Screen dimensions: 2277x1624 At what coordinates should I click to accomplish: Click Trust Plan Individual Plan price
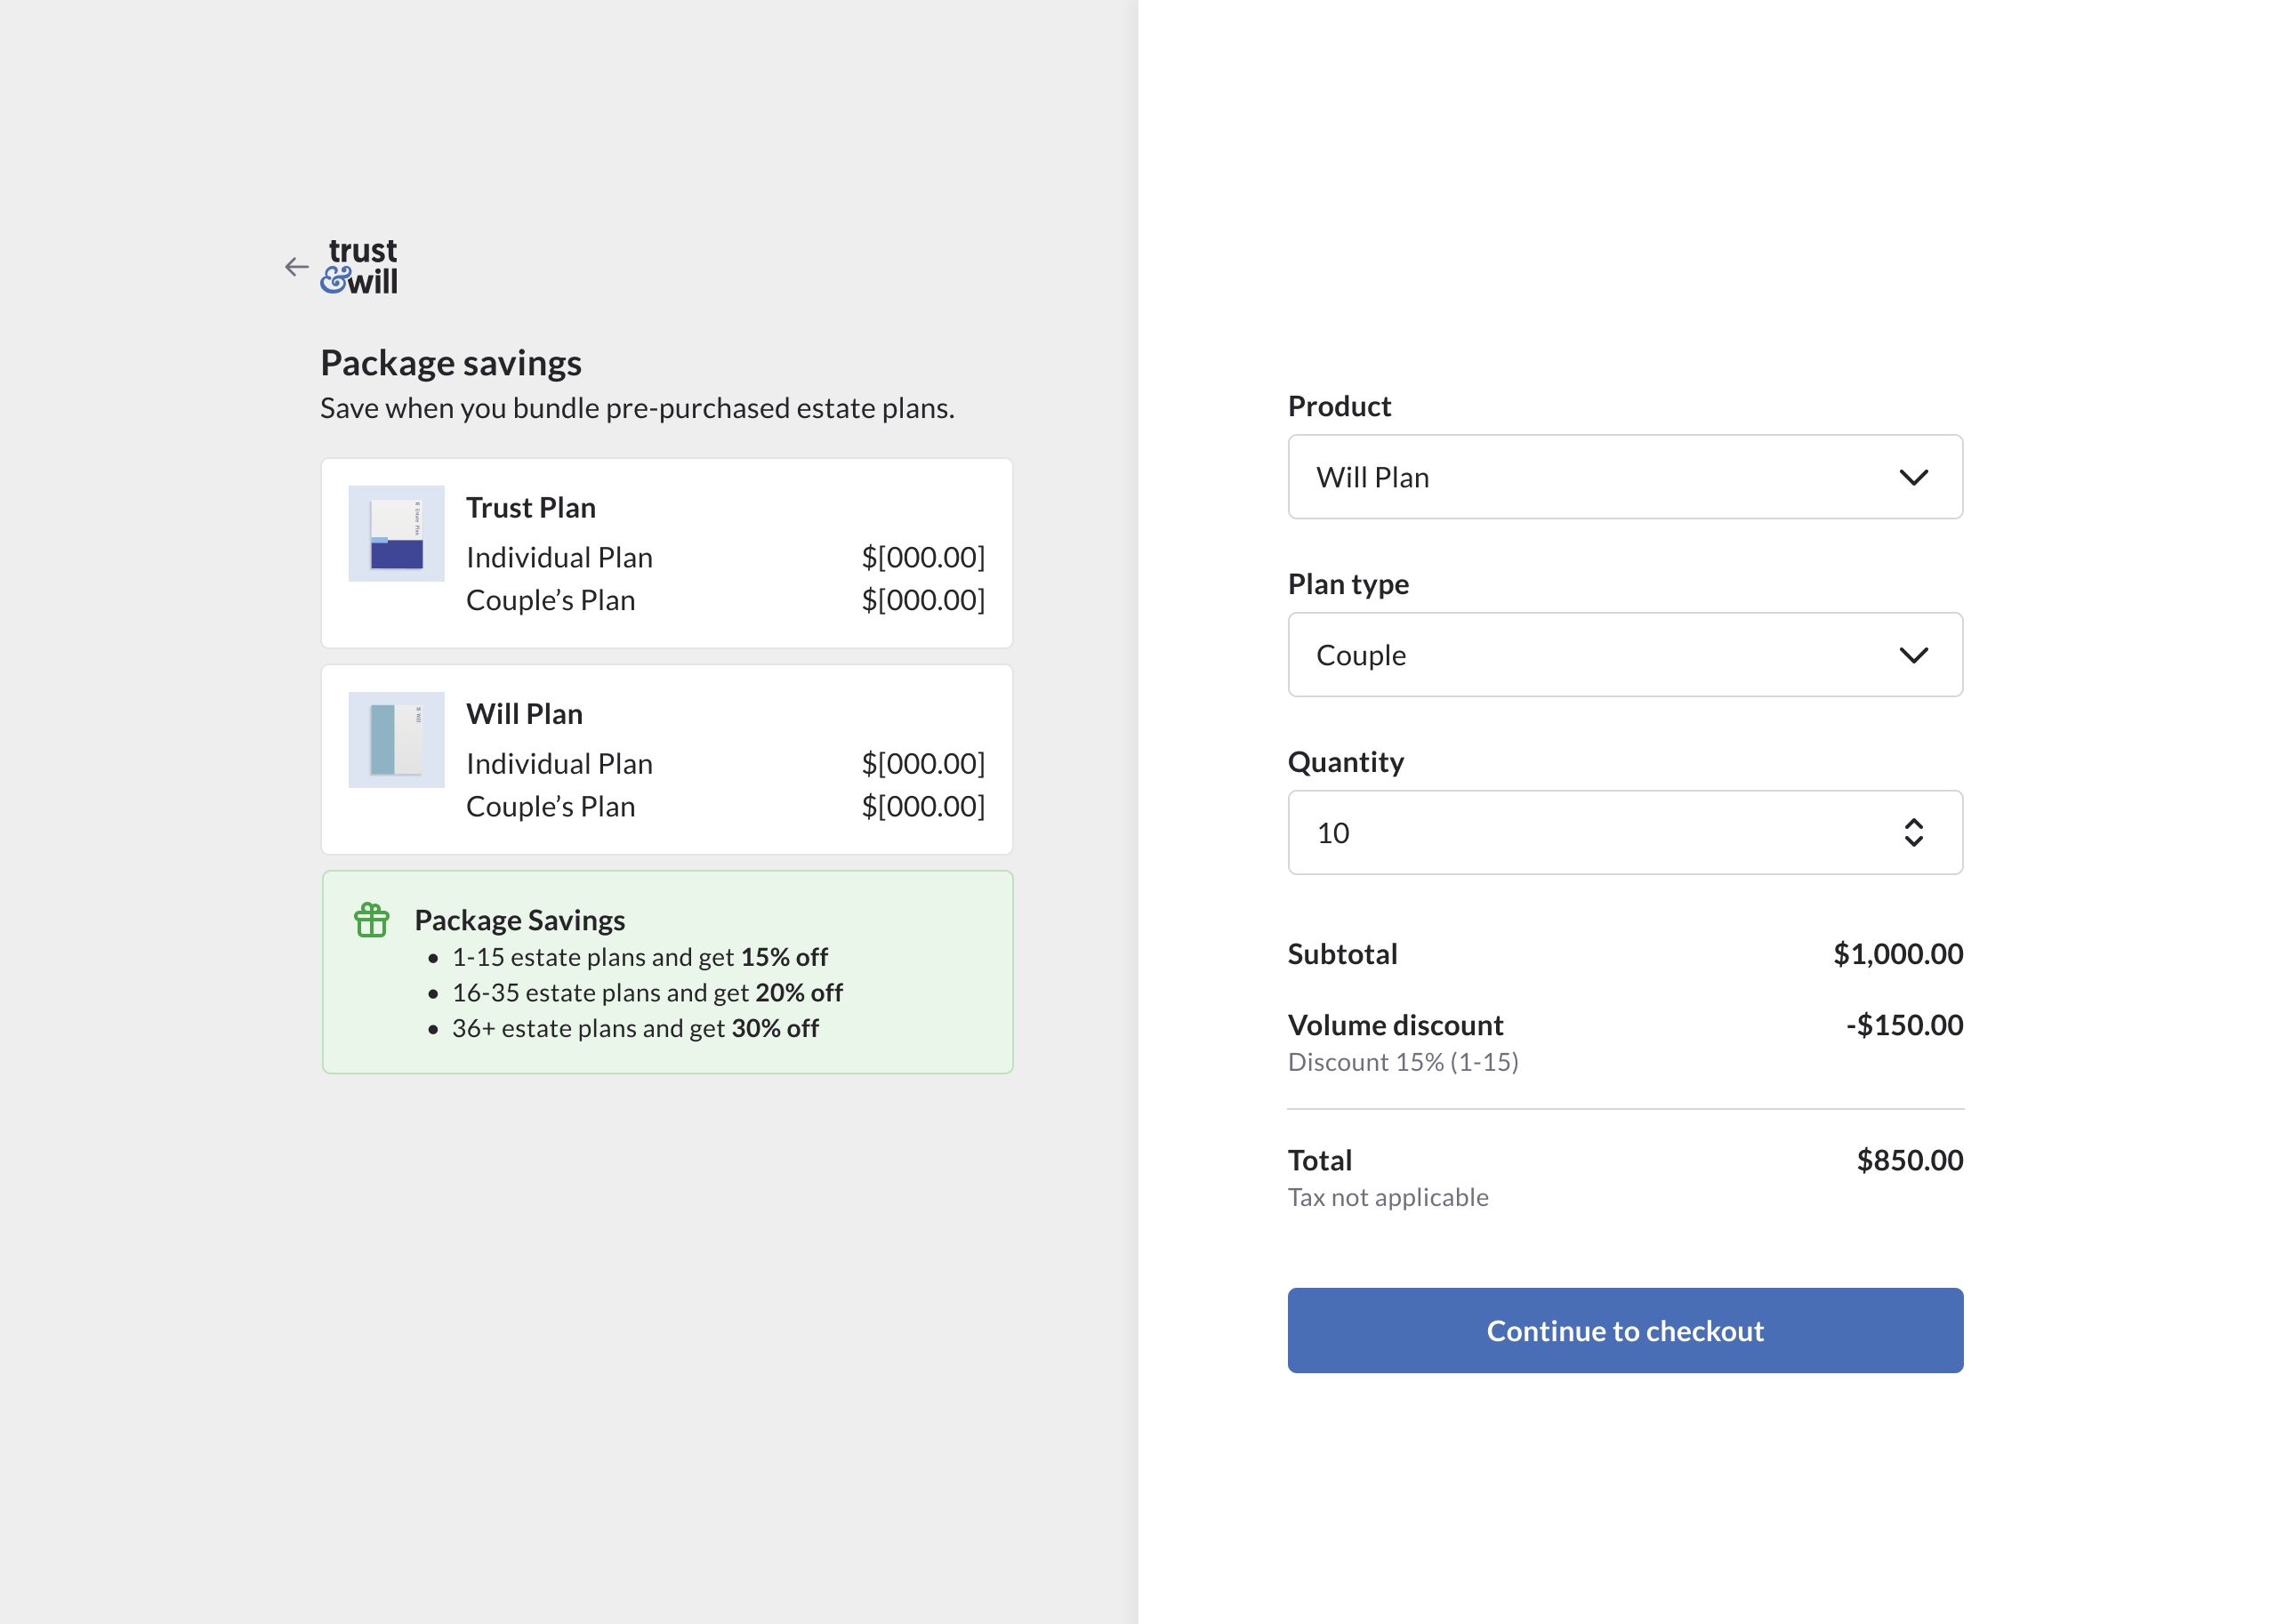[923, 557]
